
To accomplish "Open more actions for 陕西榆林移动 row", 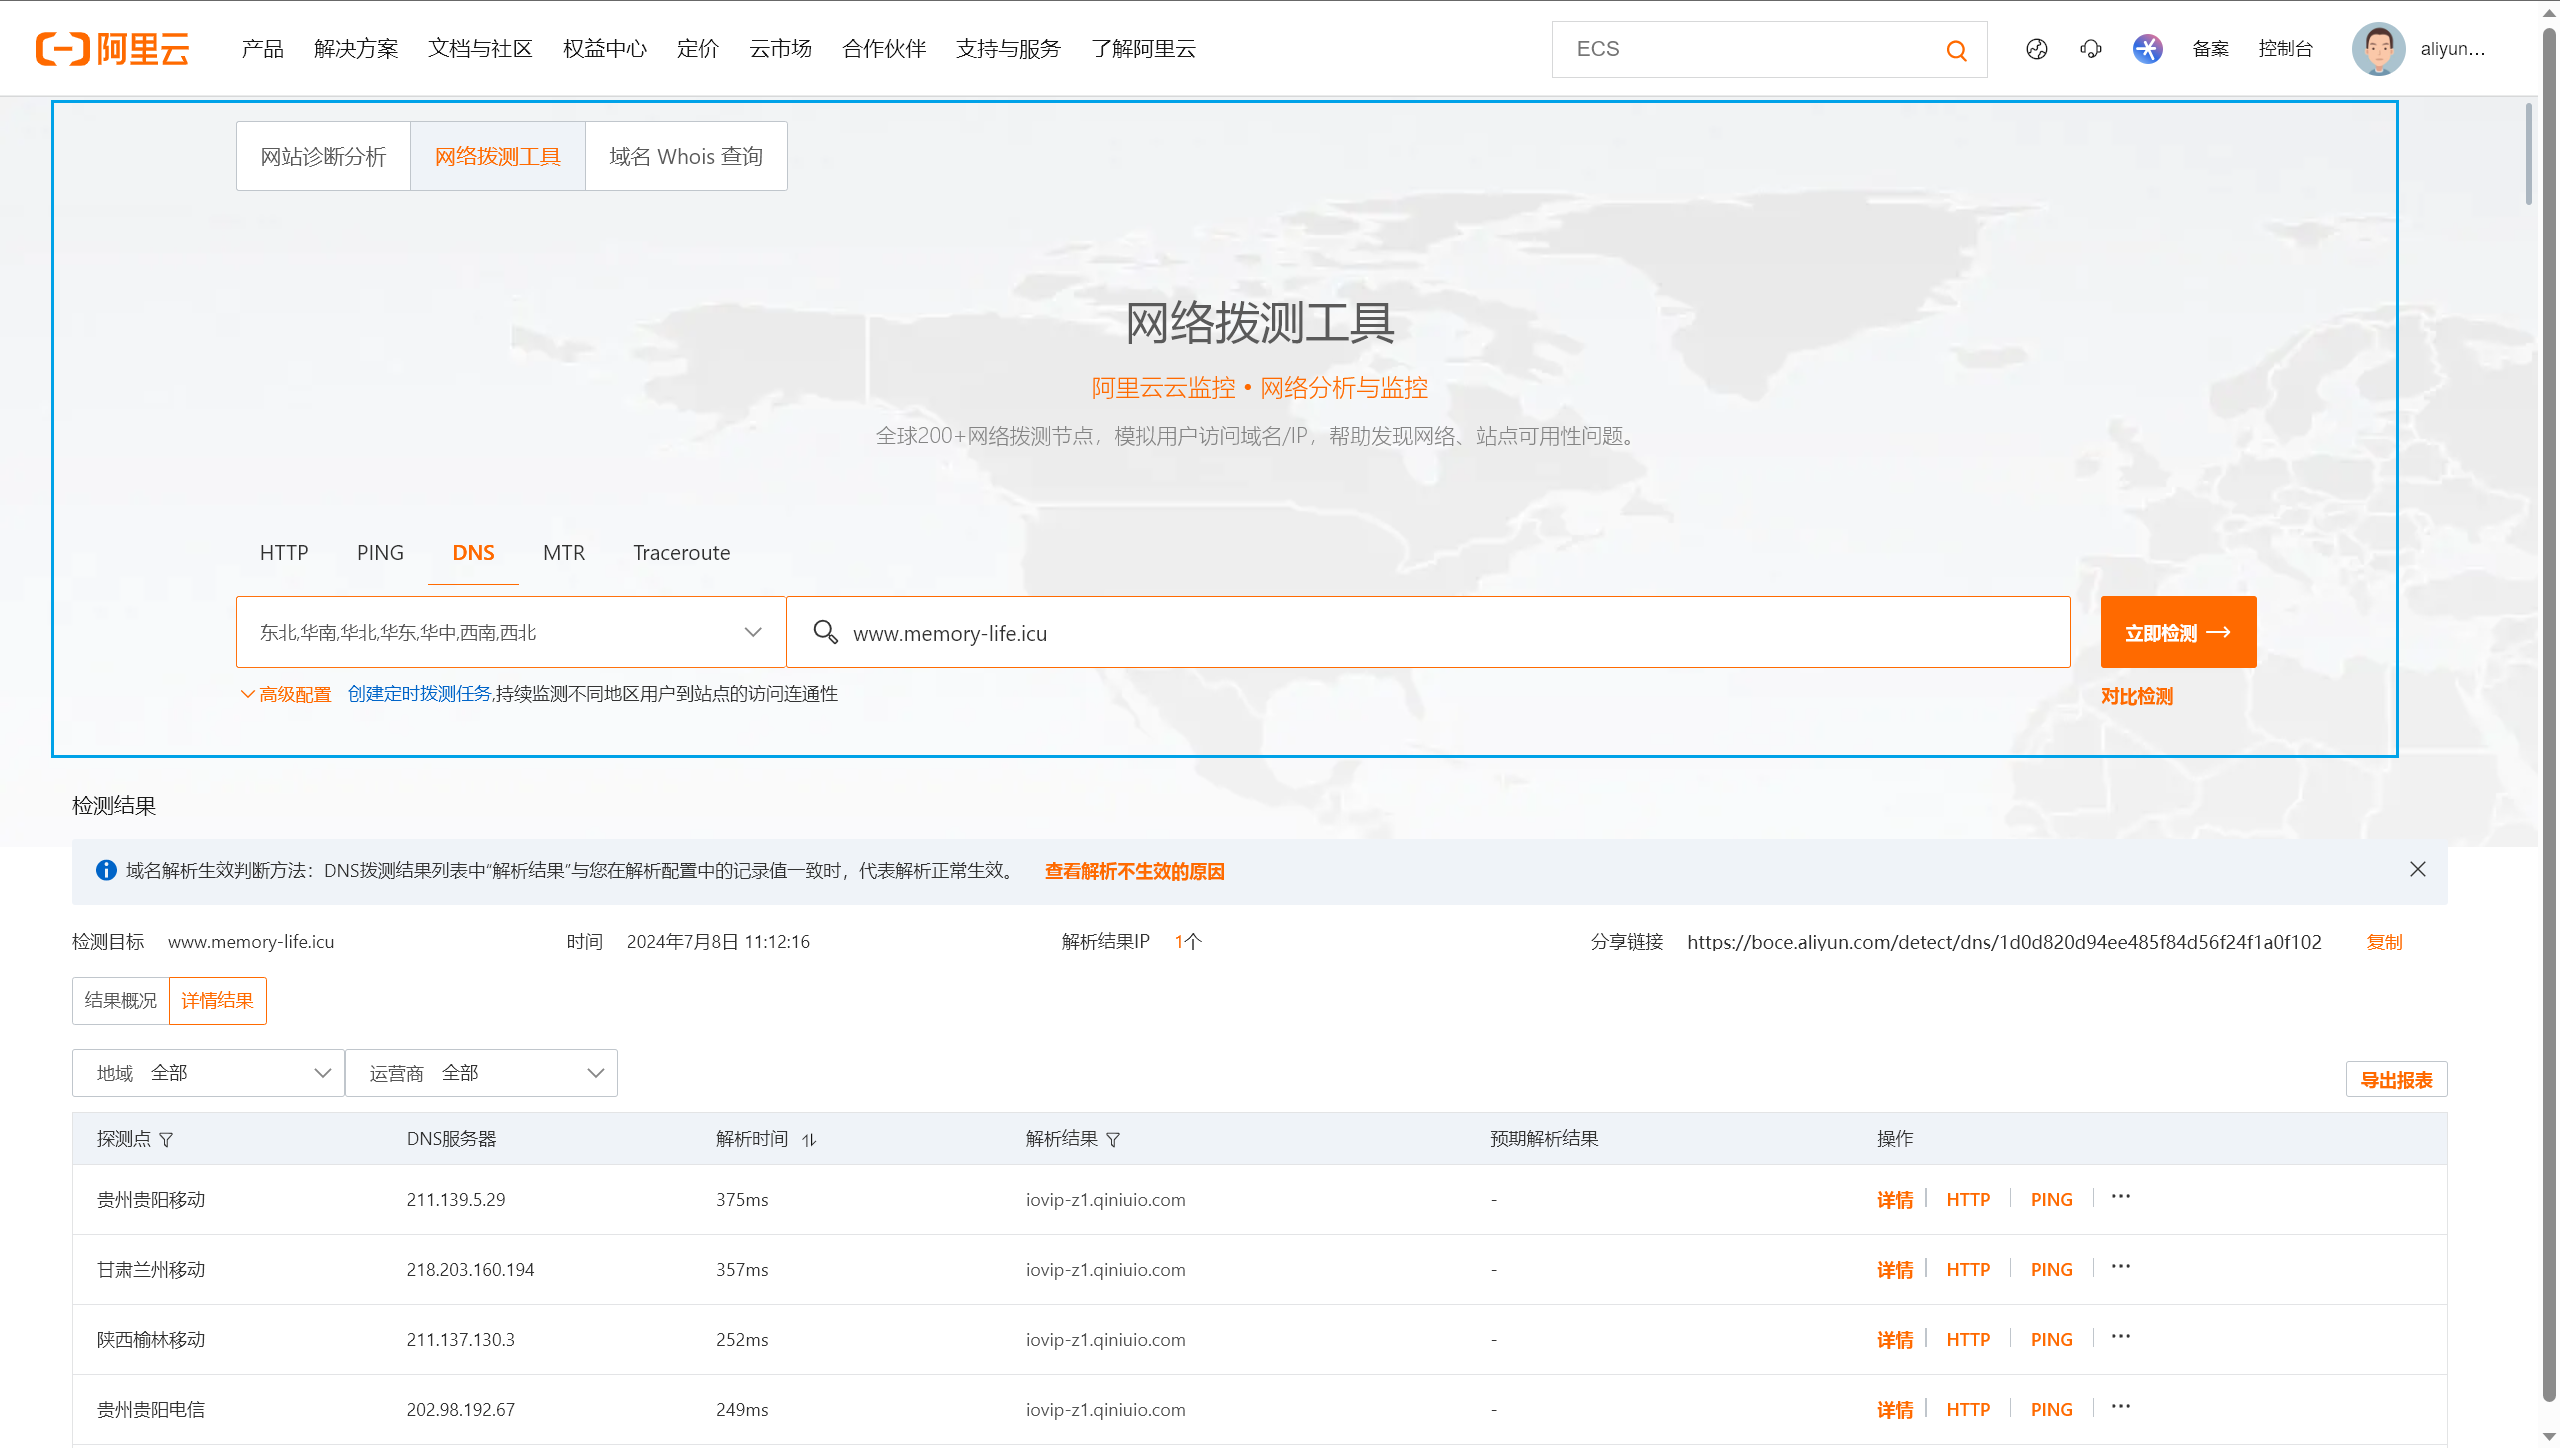I will 2120,1336.
